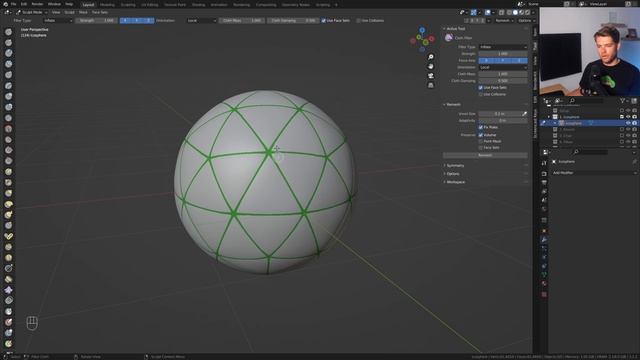Image resolution: width=640 pixels, height=360 pixels.
Task: Toggle Preserve Face Sets checkbox
Action: tap(480, 148)
